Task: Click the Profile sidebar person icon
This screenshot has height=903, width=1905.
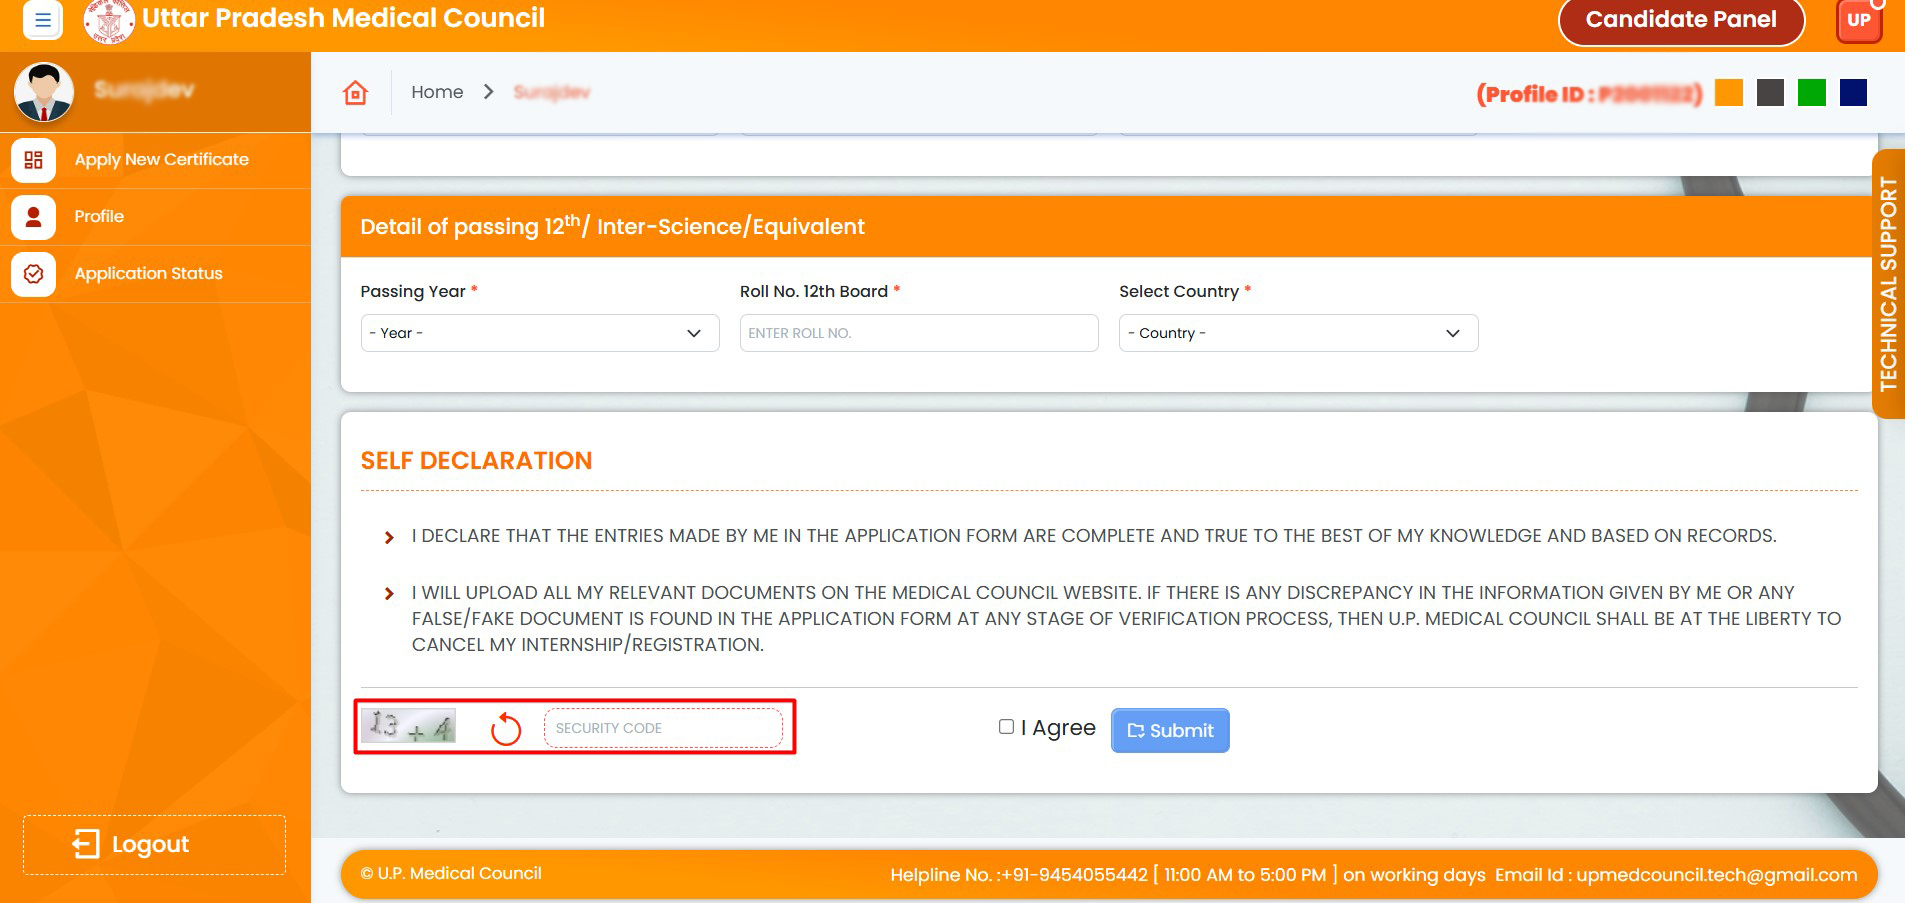Action: [34, 217]
